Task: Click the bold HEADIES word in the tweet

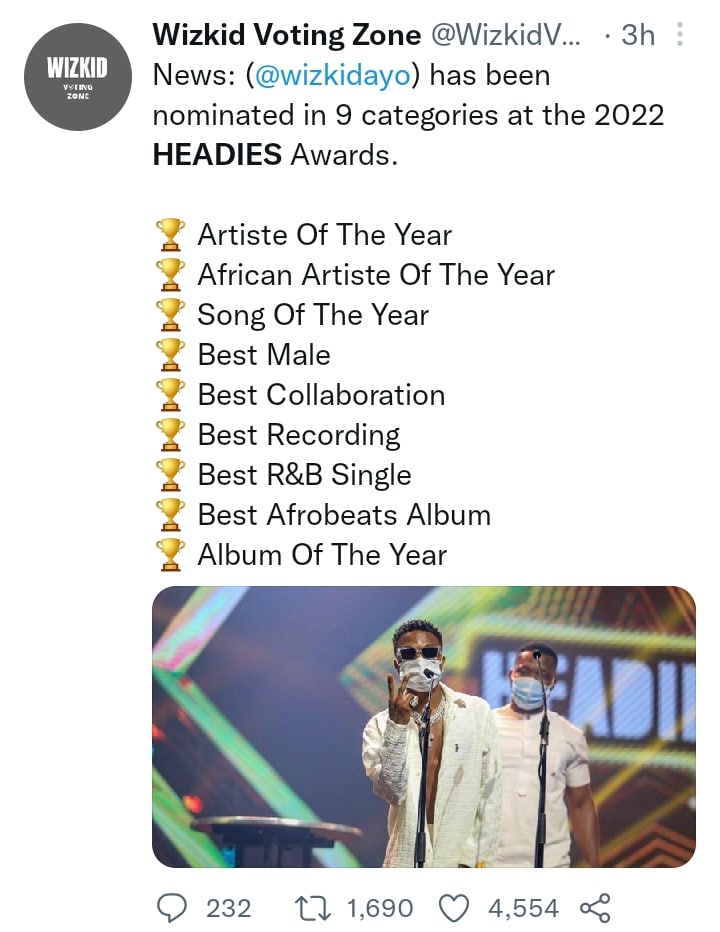Action: coord(217,155)
